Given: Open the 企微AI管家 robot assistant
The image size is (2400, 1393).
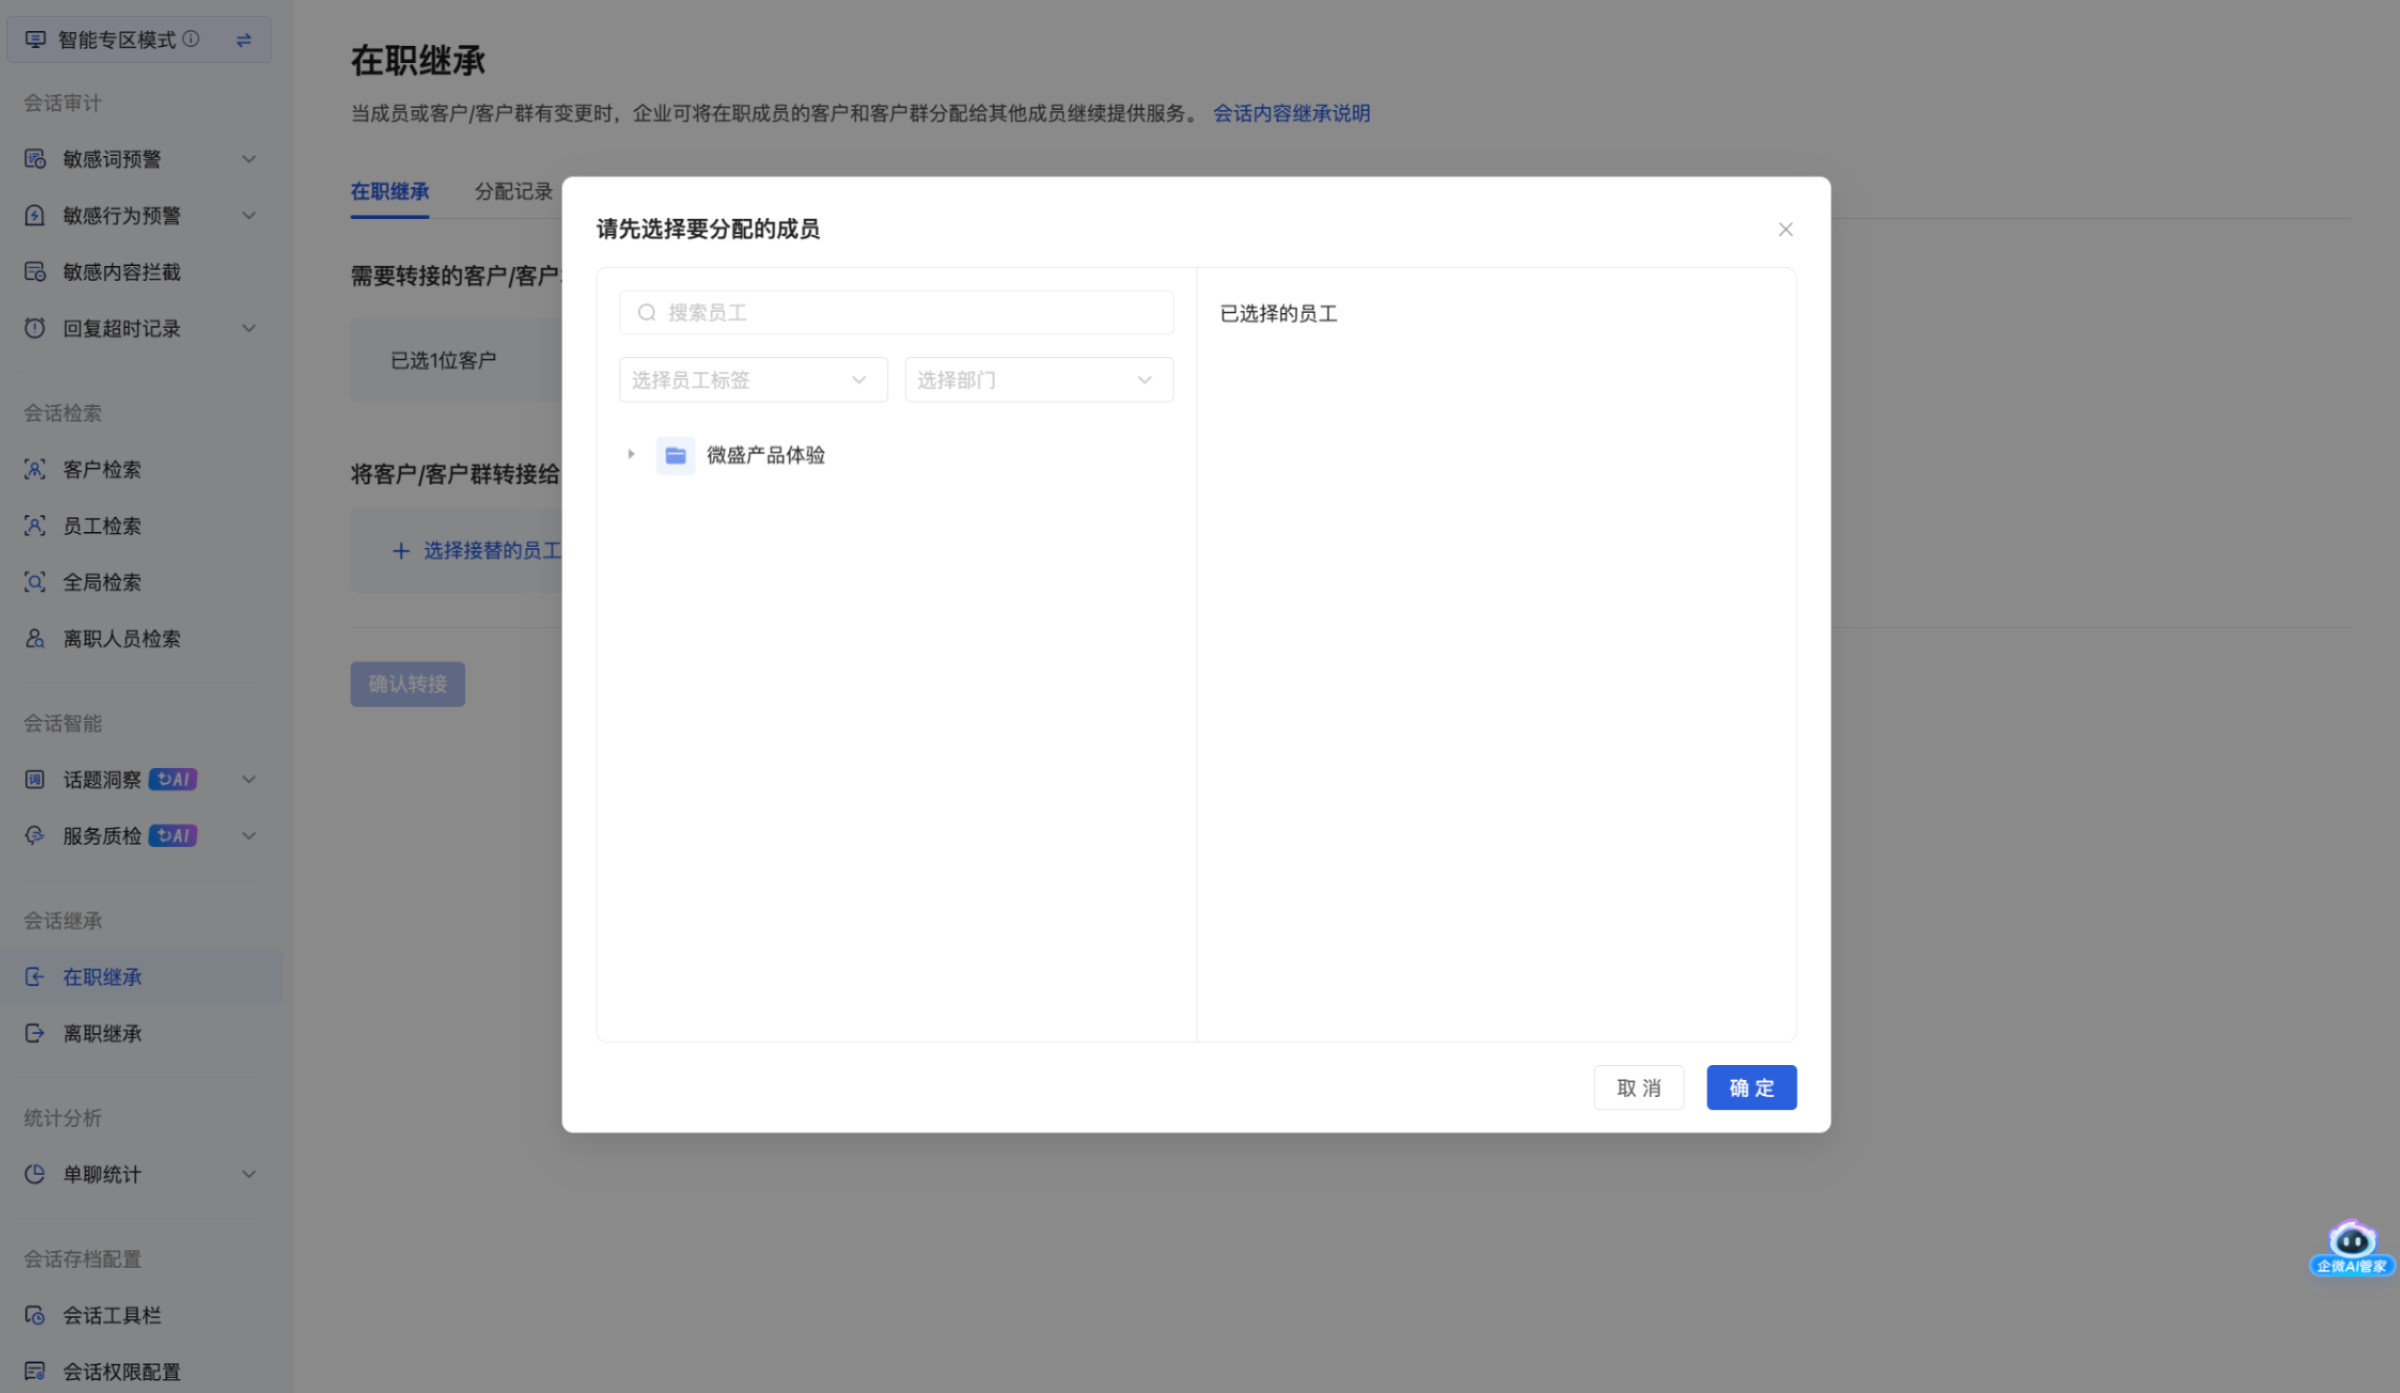Looking at the screenshot, I should 2352,1248.
